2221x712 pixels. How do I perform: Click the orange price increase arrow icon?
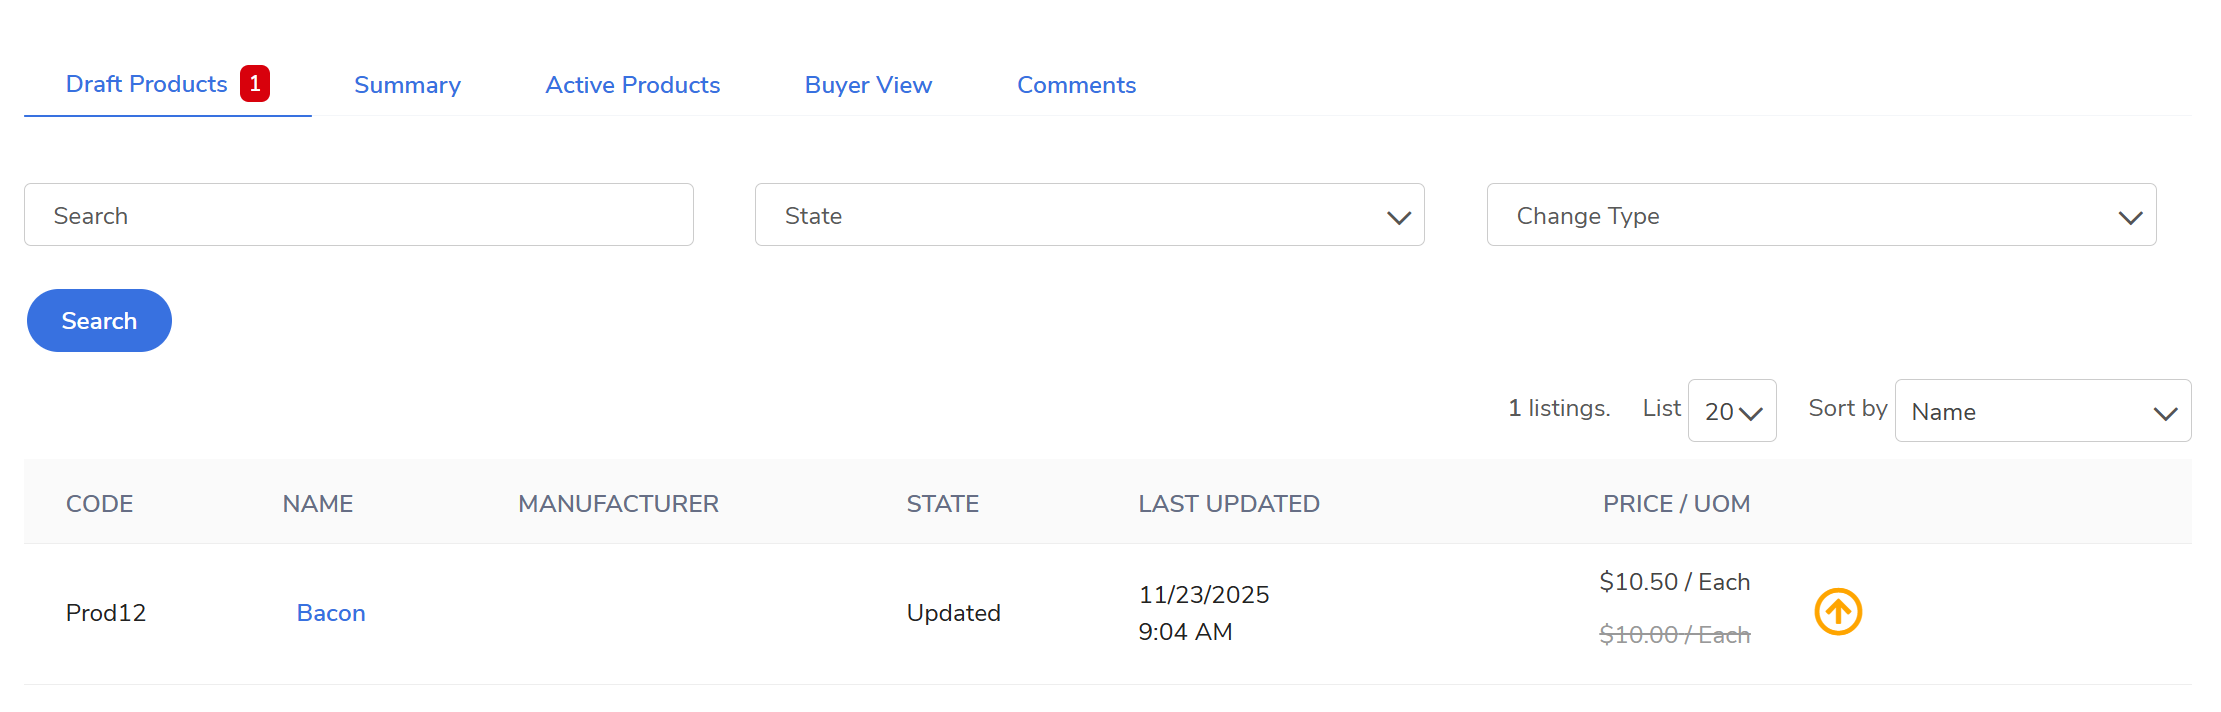tap(1837, 612)
